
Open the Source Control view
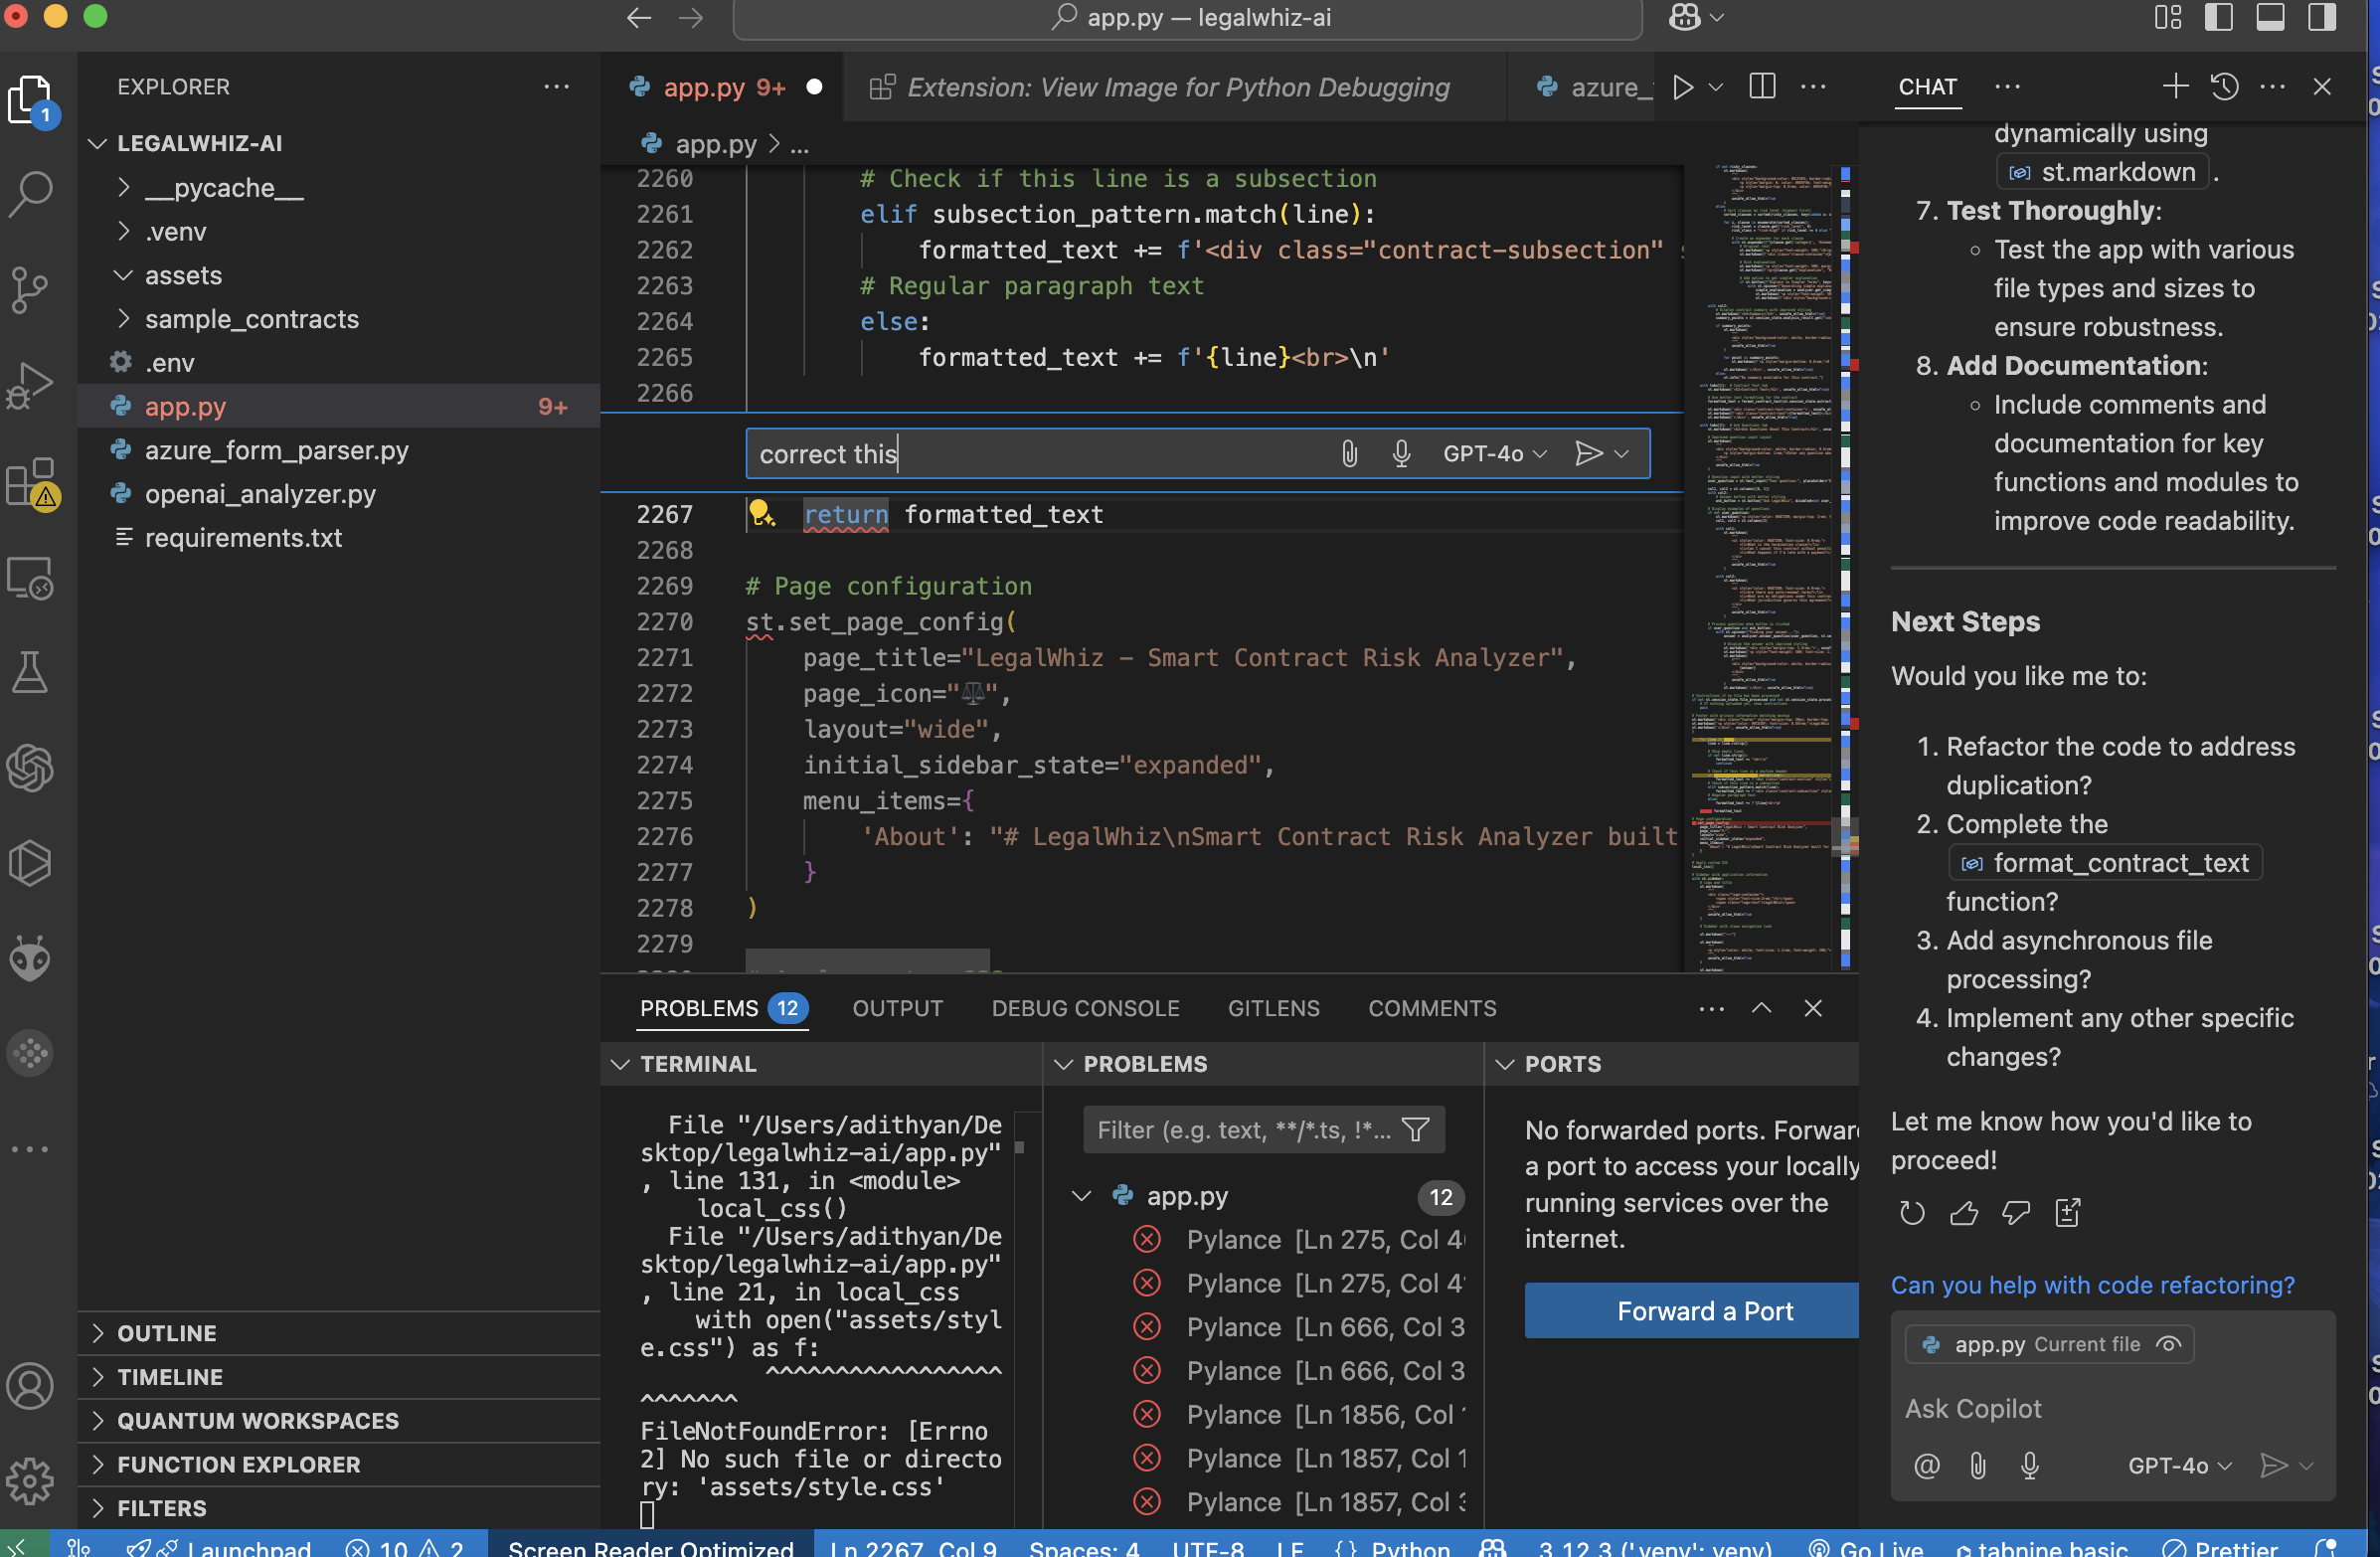tap(31, 289)
